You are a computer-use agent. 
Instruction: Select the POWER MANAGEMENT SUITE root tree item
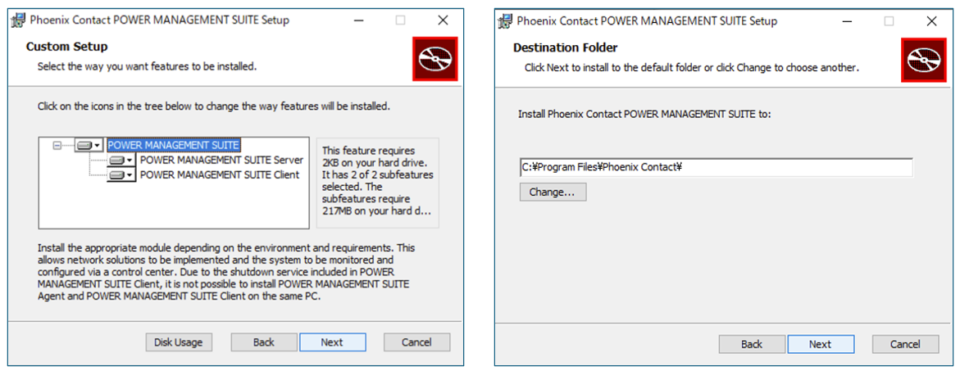tap(173, 145)
